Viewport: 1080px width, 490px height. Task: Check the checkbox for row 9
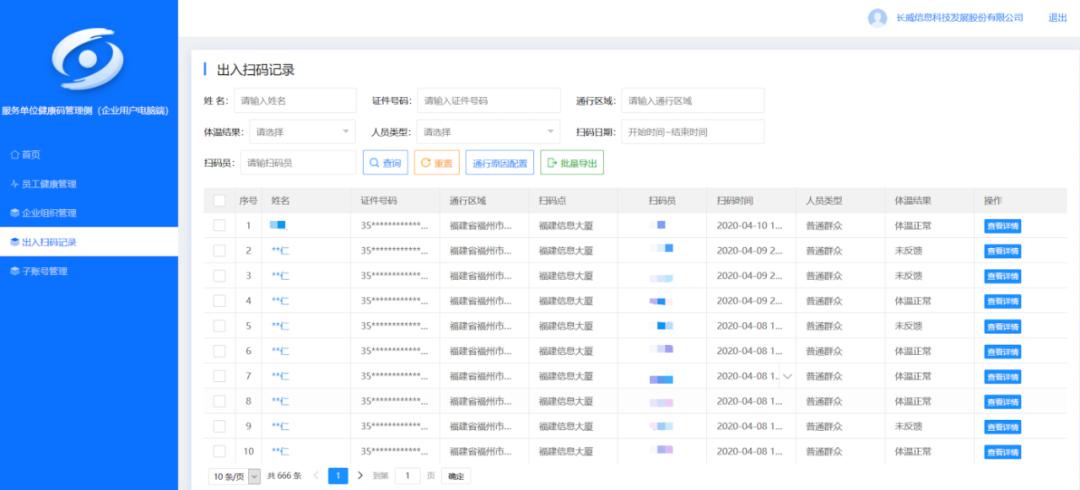(219, 427)
